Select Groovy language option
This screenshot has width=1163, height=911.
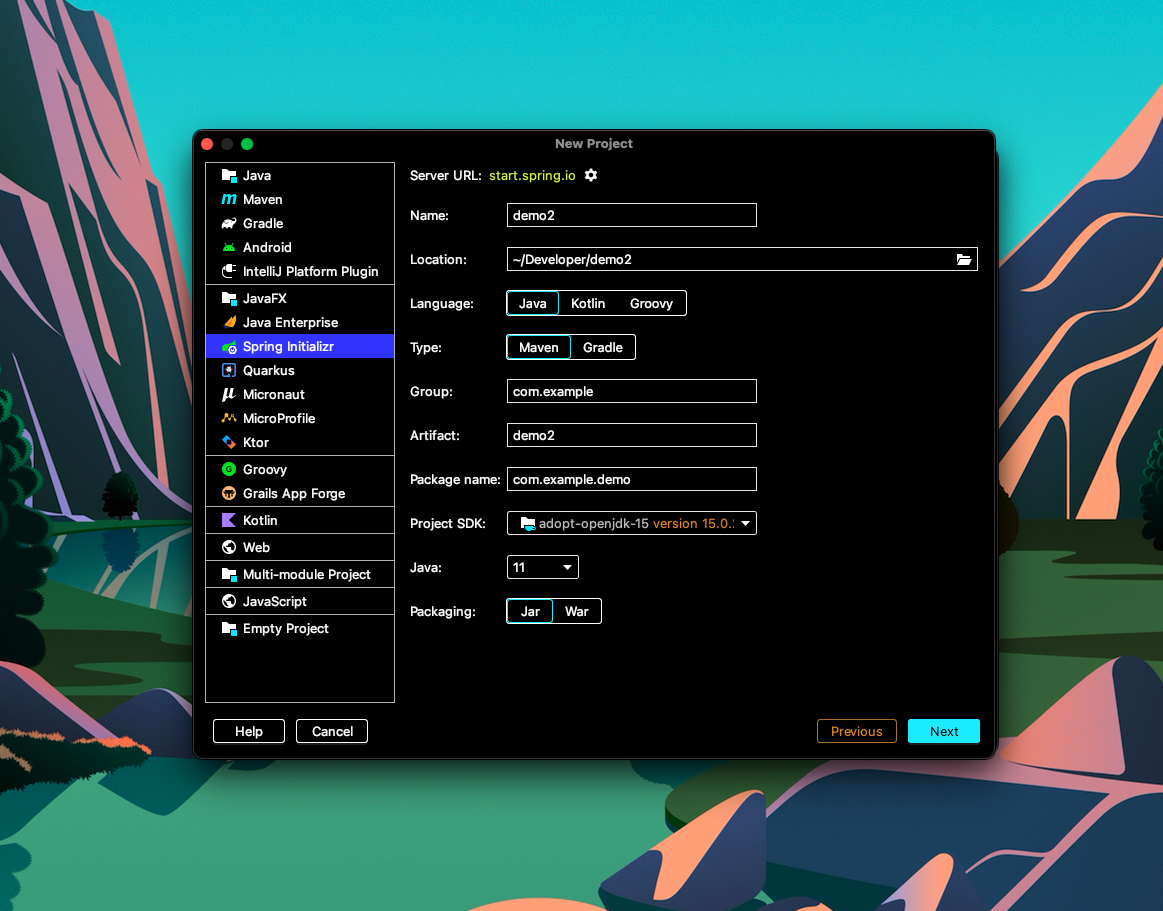pyautogui.click(x=651, y=303)
